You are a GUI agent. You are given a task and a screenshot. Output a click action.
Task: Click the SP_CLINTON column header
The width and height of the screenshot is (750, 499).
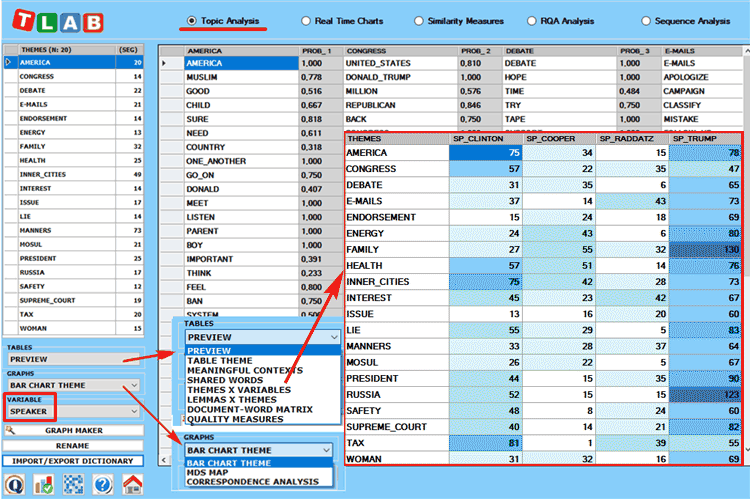click(486, 139)
